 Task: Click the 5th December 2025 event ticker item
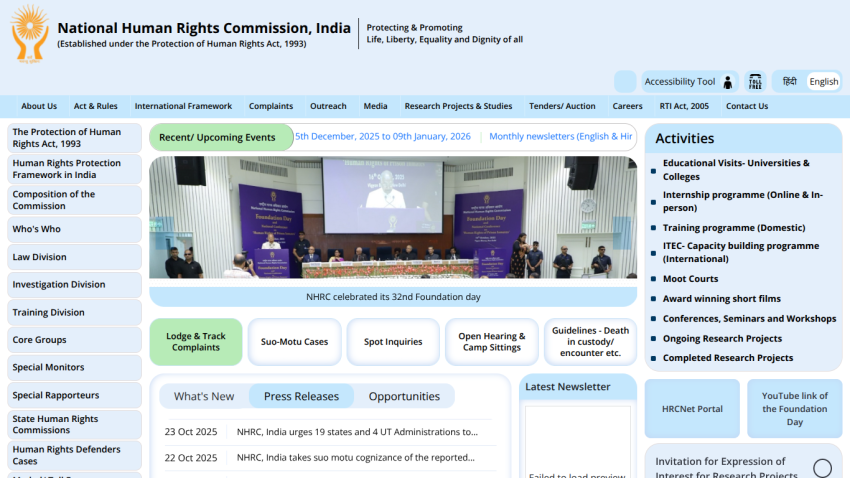click(383, 137)
